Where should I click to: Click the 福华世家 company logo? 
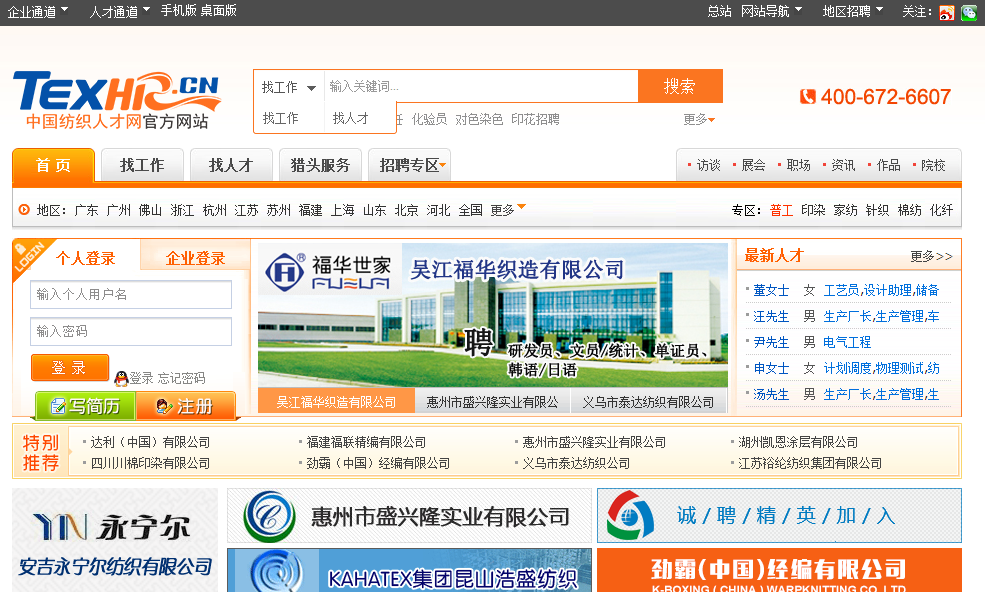point(328,271)
